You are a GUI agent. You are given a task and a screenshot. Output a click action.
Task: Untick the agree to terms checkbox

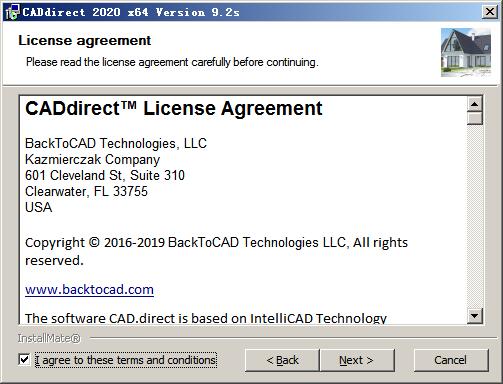[x=24, y=360]
